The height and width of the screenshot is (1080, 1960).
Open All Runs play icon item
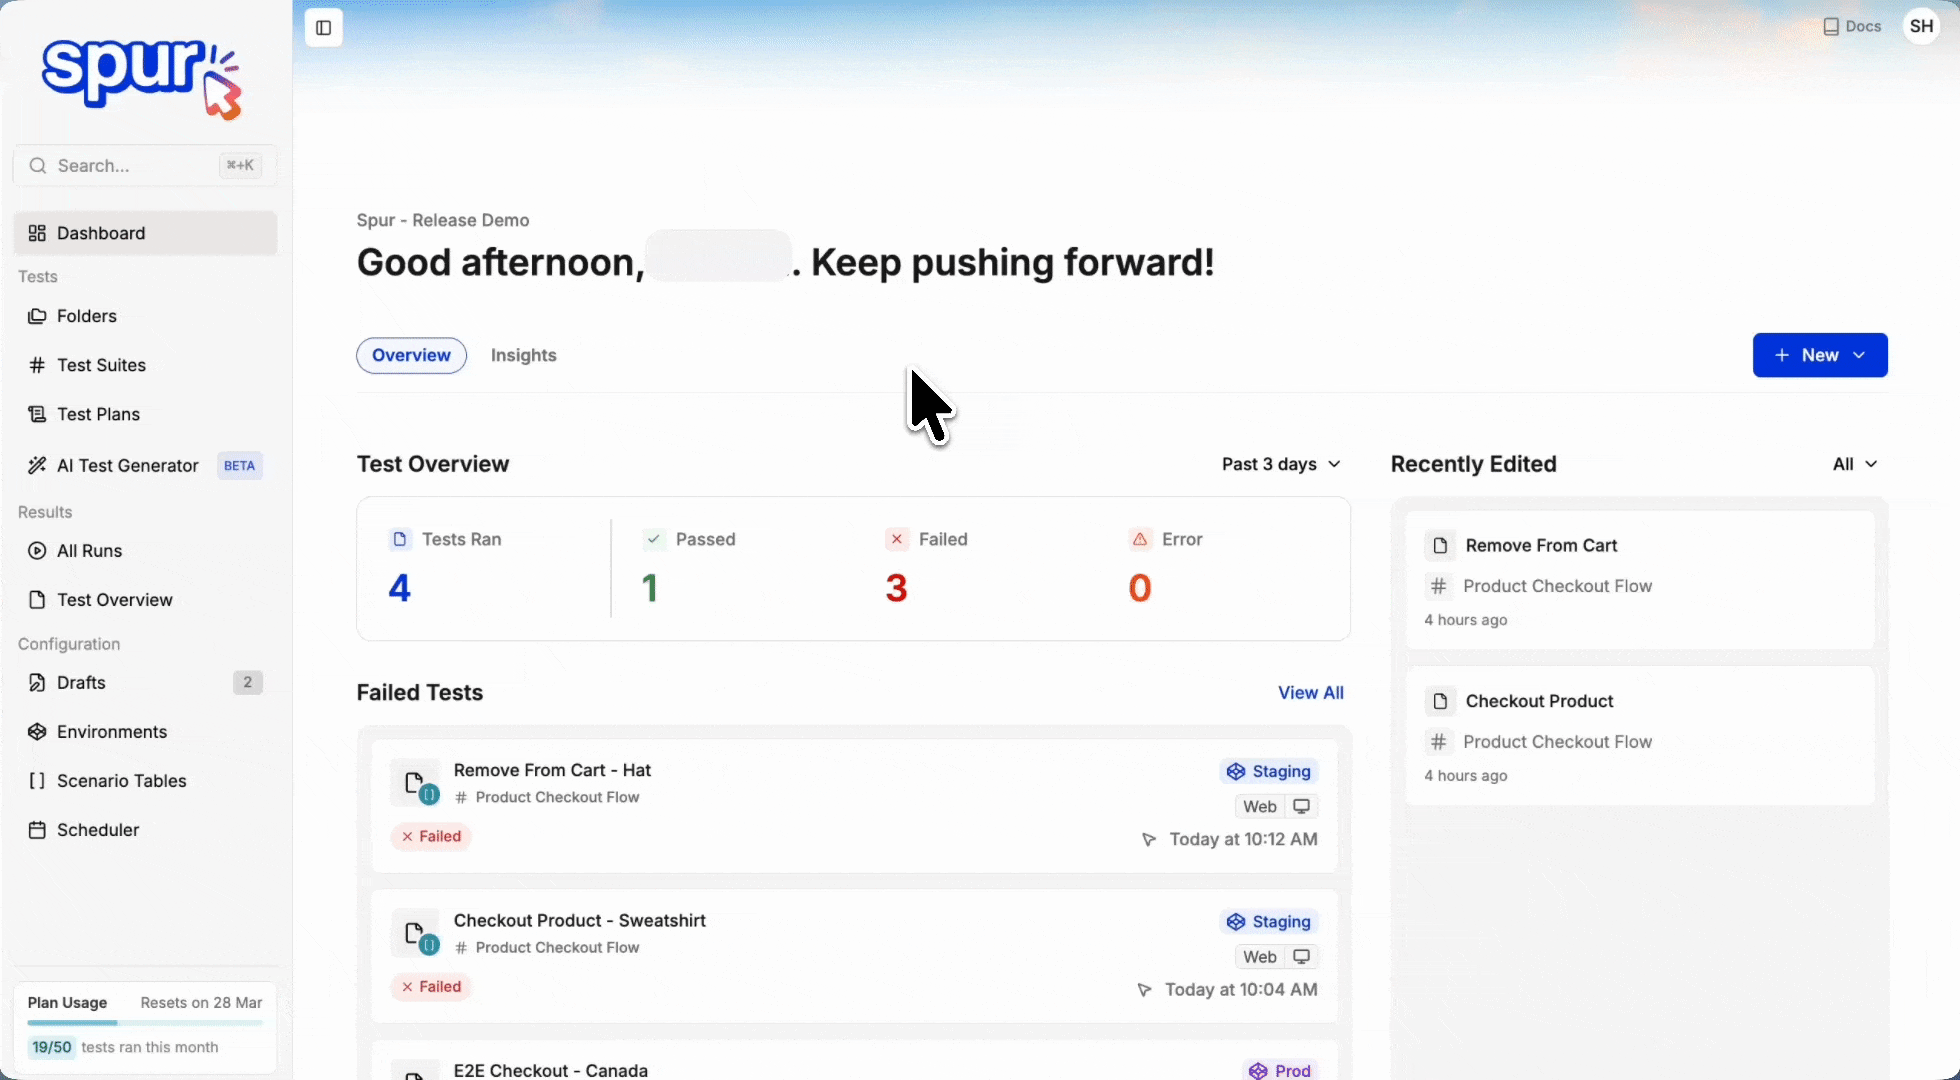pyautogui.click(x=89, y=551)
